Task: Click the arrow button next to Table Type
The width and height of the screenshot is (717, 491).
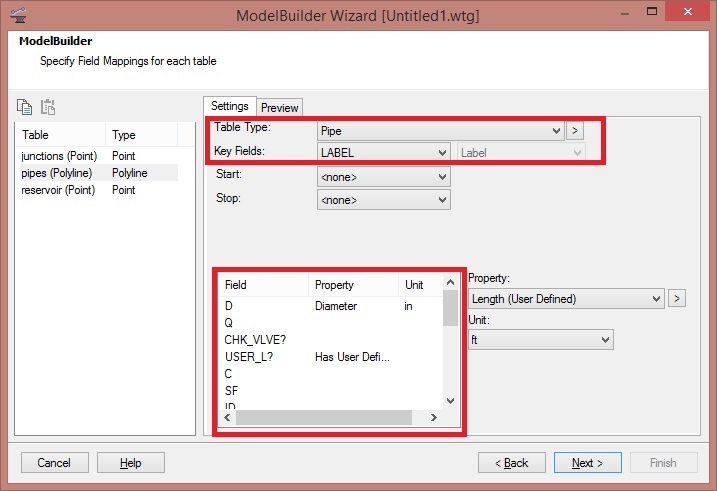Action: coord(575,131)
